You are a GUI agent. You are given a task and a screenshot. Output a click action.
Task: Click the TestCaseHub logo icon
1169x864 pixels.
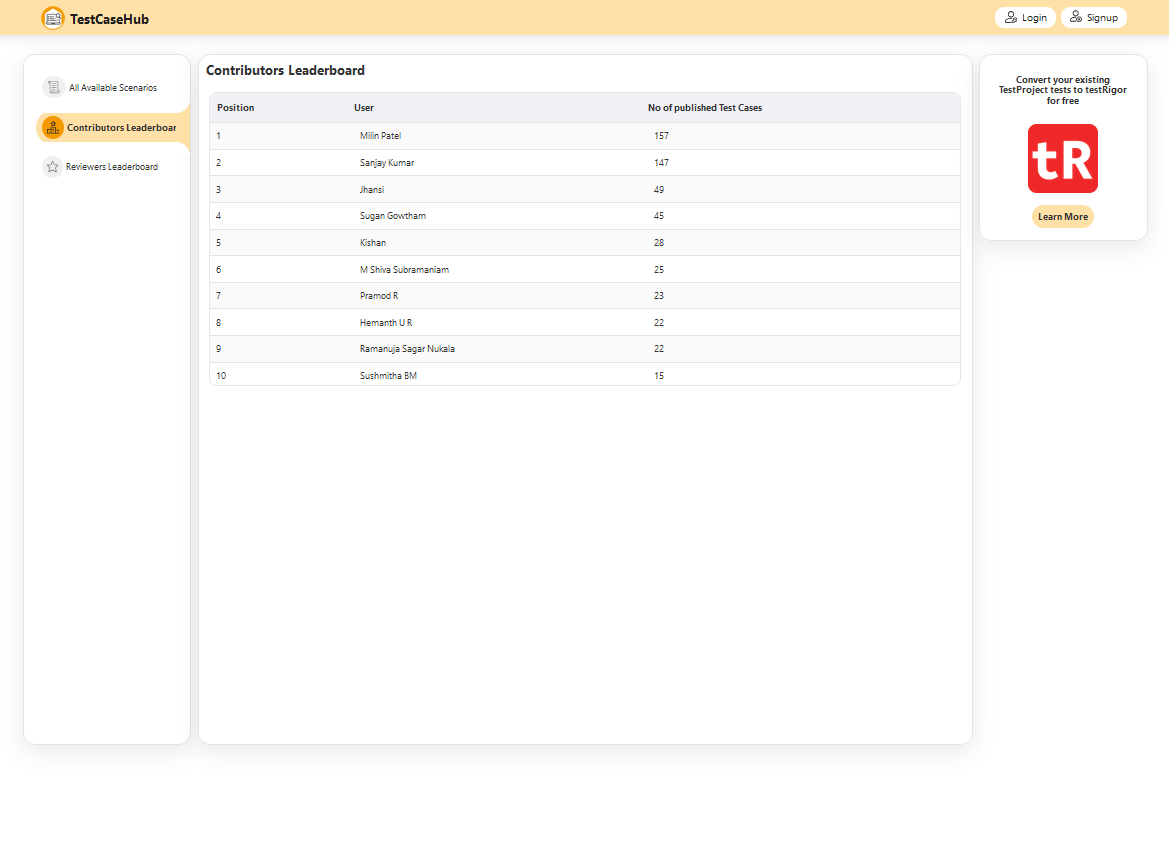pyautogui.click(x=53, y=18)
